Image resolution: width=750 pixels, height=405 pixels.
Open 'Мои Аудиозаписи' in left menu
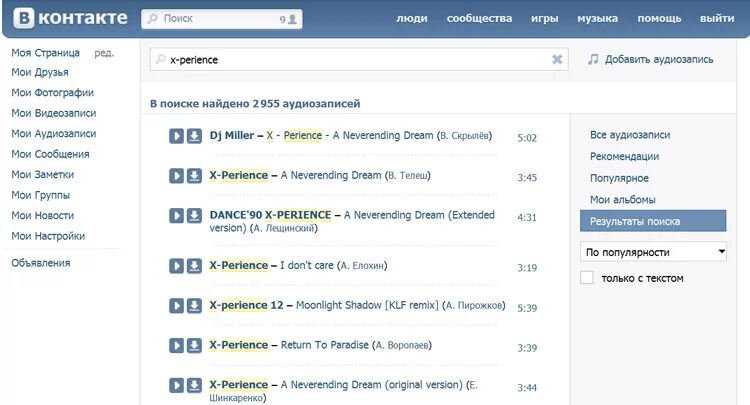click(54, 134)
